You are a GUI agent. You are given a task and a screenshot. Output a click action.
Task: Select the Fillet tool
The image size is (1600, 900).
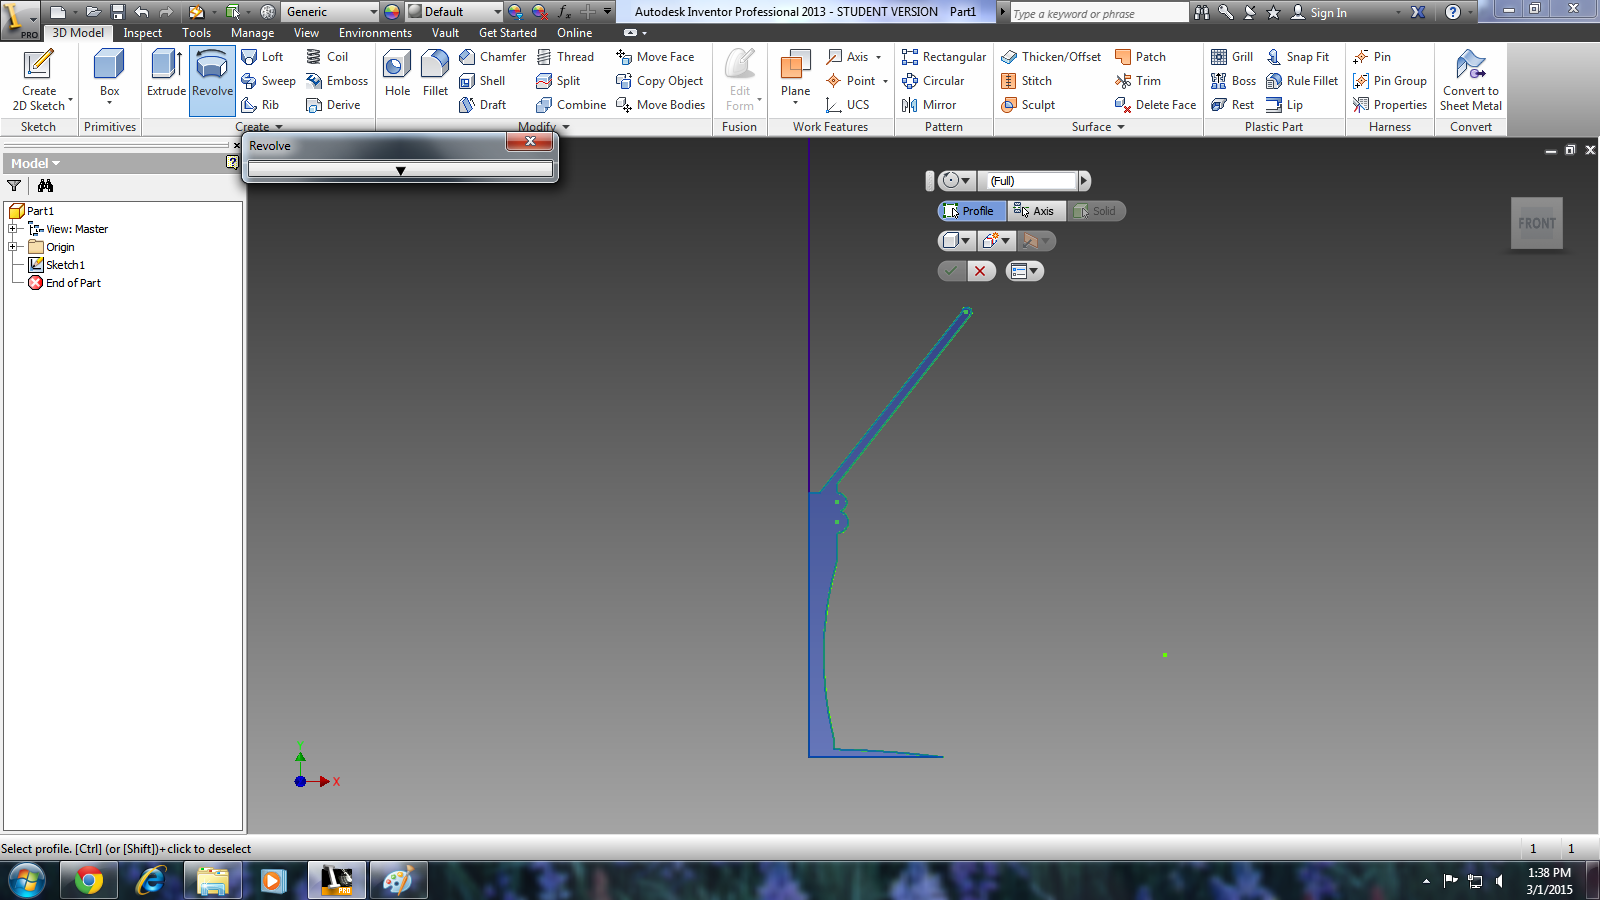click(435, 75)
